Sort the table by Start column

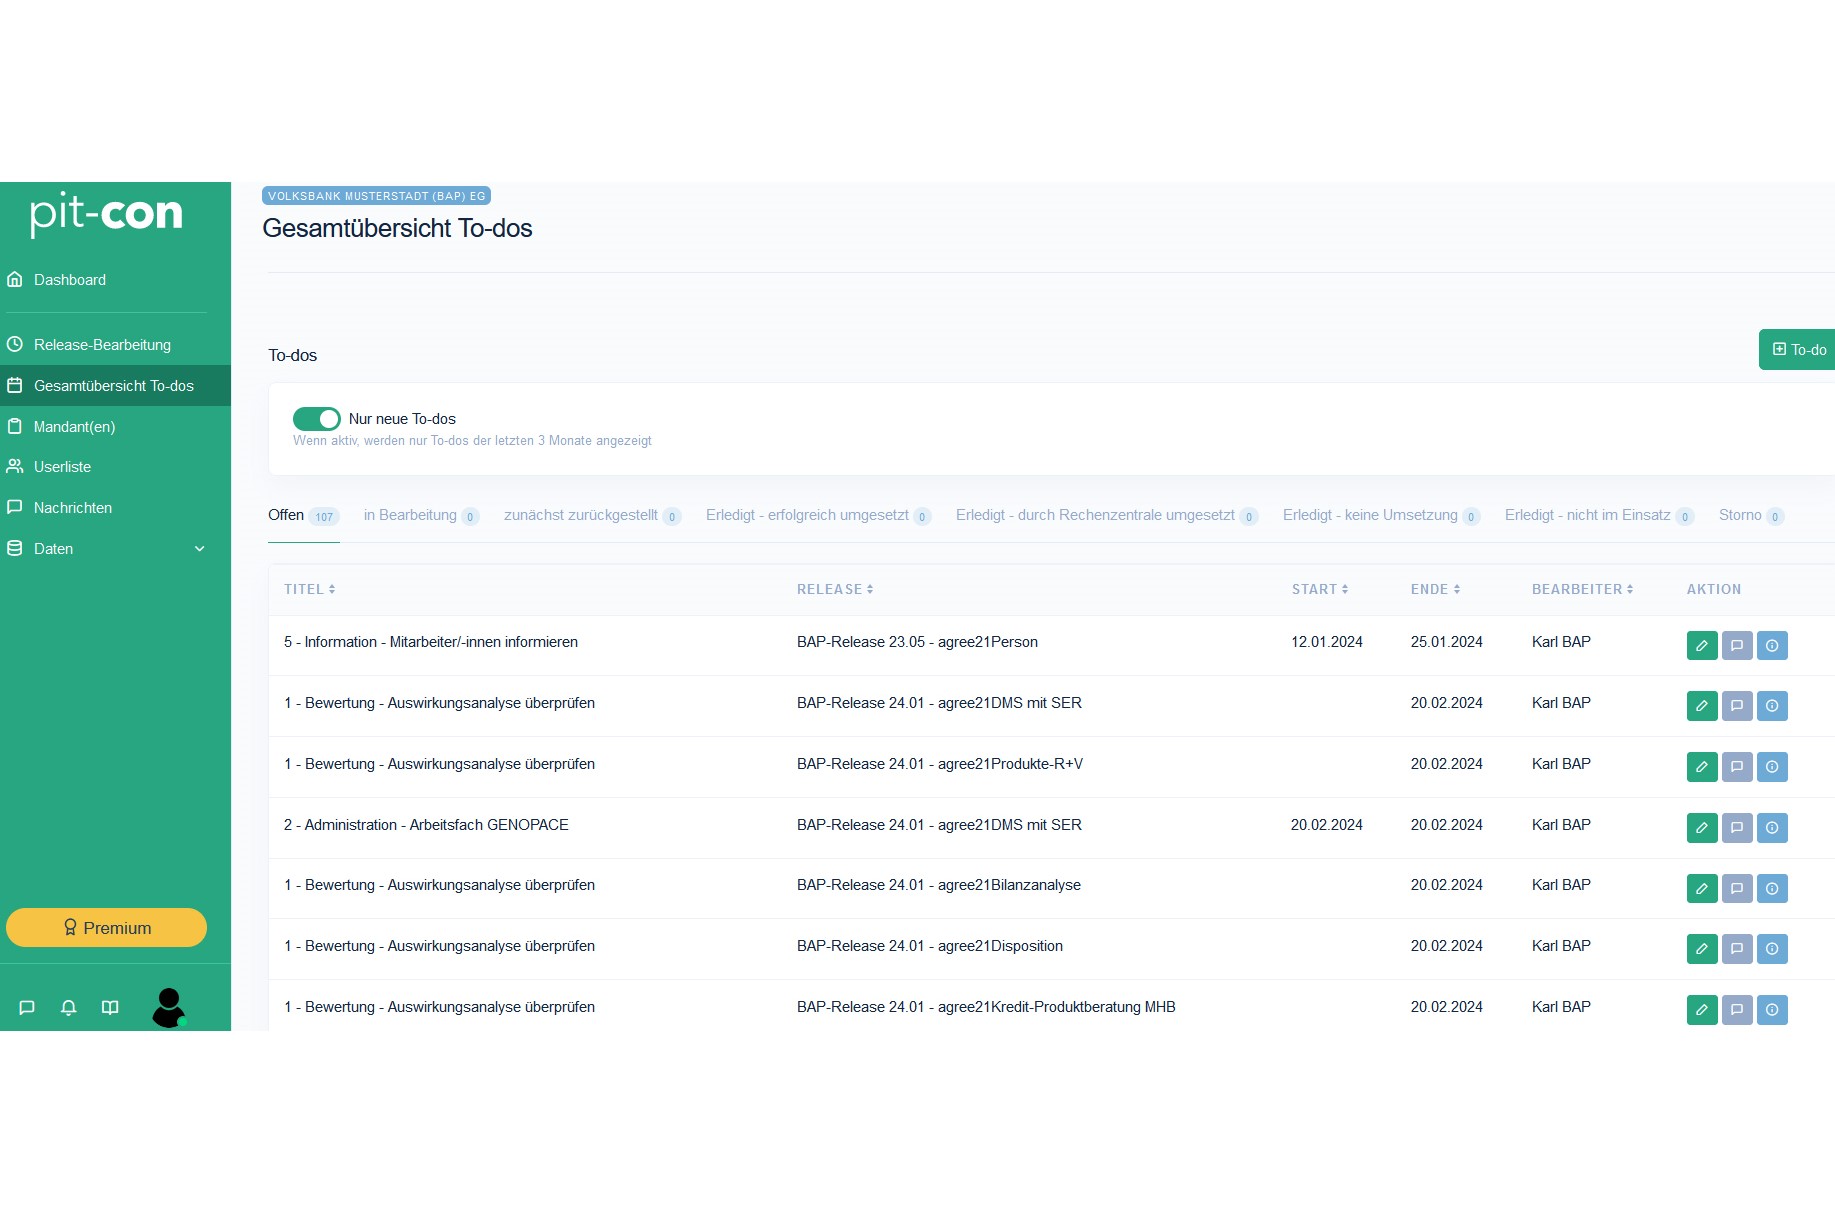(1320, 589)
